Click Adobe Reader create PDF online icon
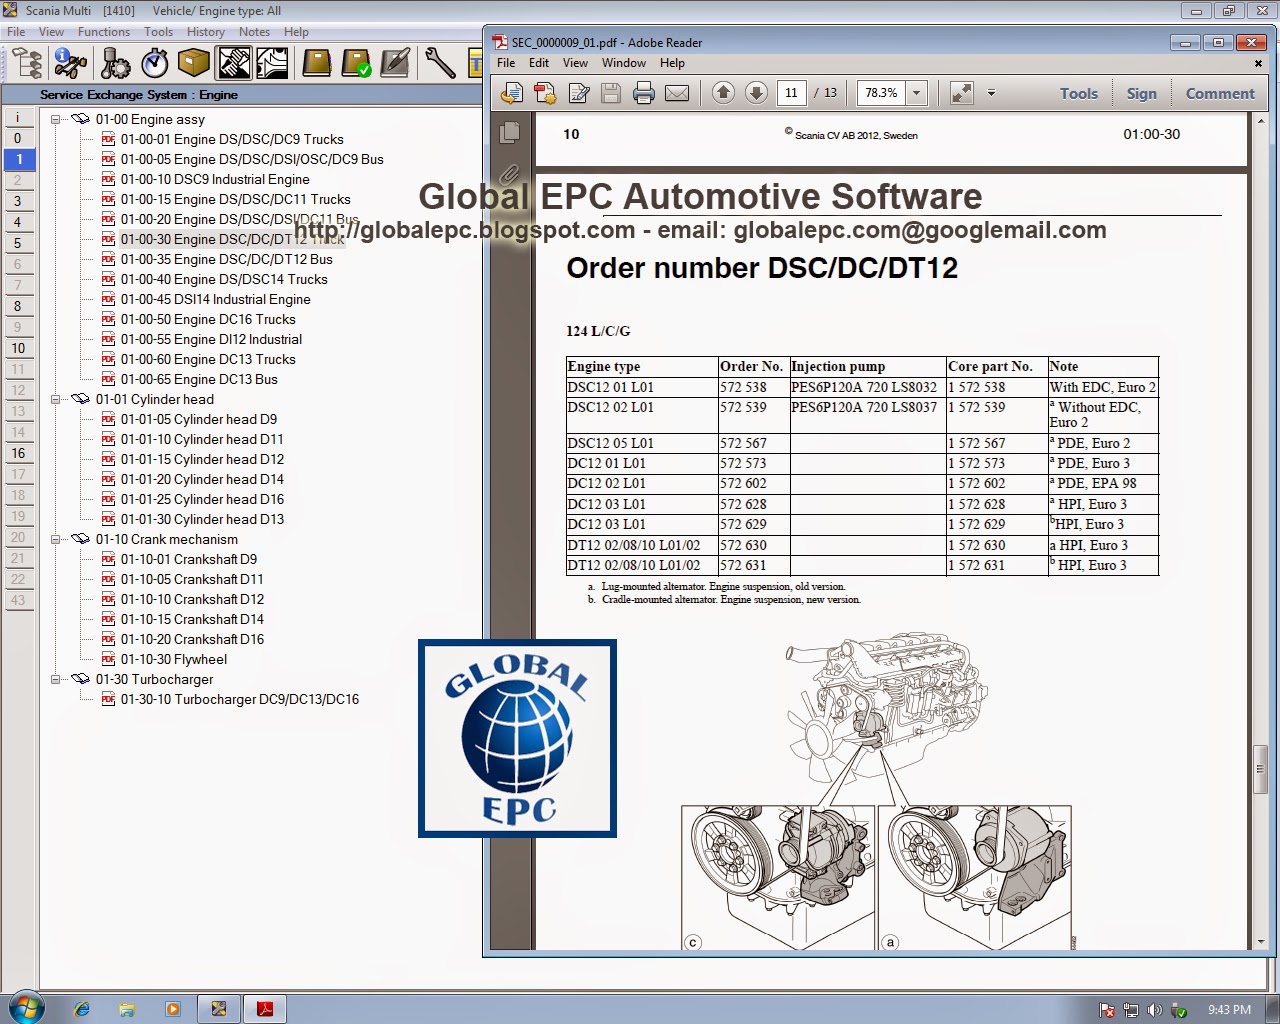Image resolution: width=1280 pixels, height=1024 pixels. click(x=512, y=93)
